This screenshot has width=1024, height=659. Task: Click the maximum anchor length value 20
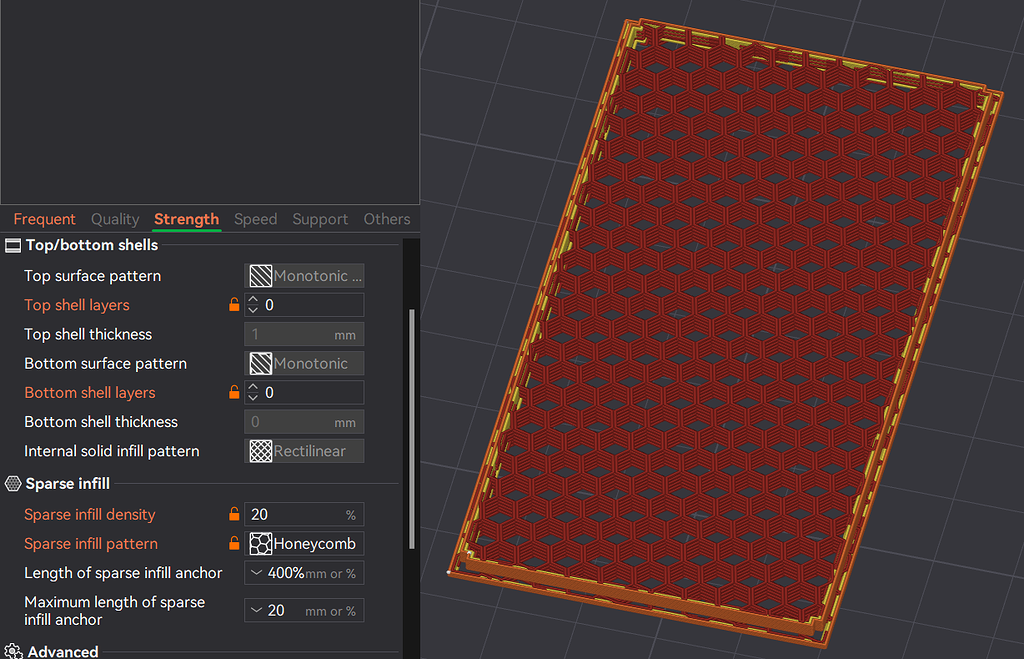pos(276,610)
